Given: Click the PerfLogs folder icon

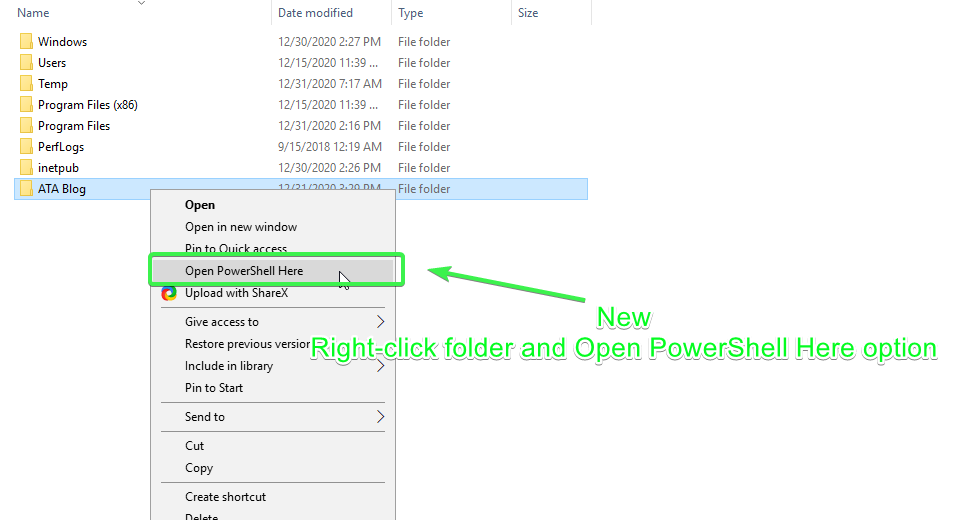Looking at the screenshot, I should coord(26,147).
